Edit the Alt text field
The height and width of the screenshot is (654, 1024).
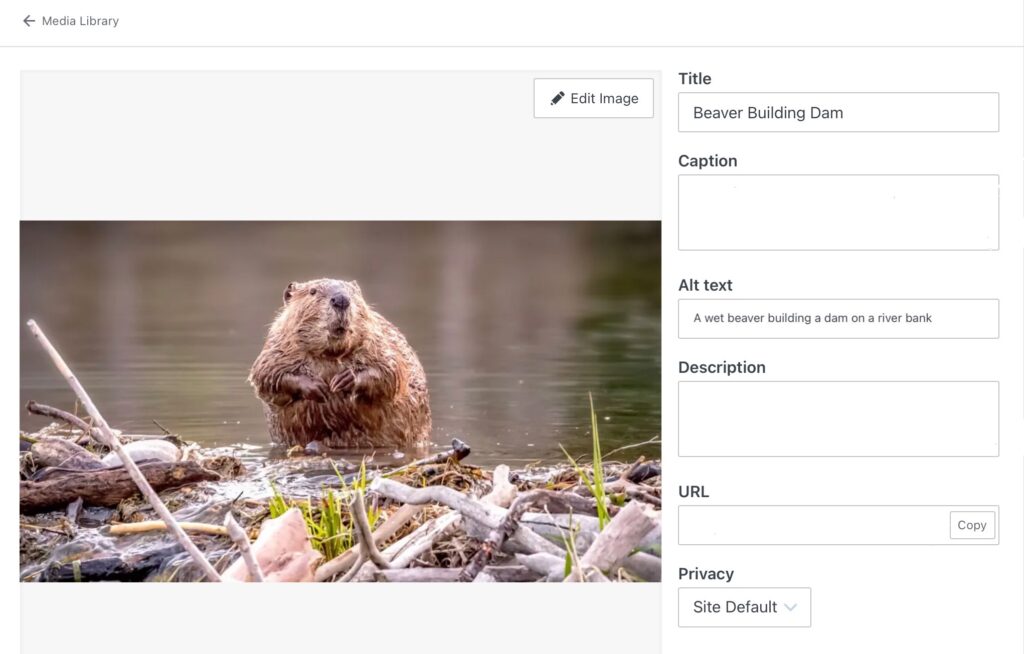[838, 319]
